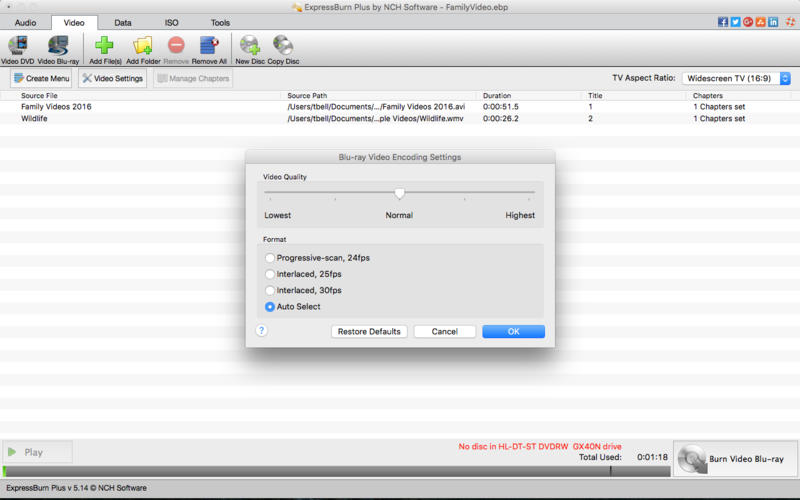Select Progressive-scan, 24fps format
The image size is (800, 500).
tap(270, 258)
